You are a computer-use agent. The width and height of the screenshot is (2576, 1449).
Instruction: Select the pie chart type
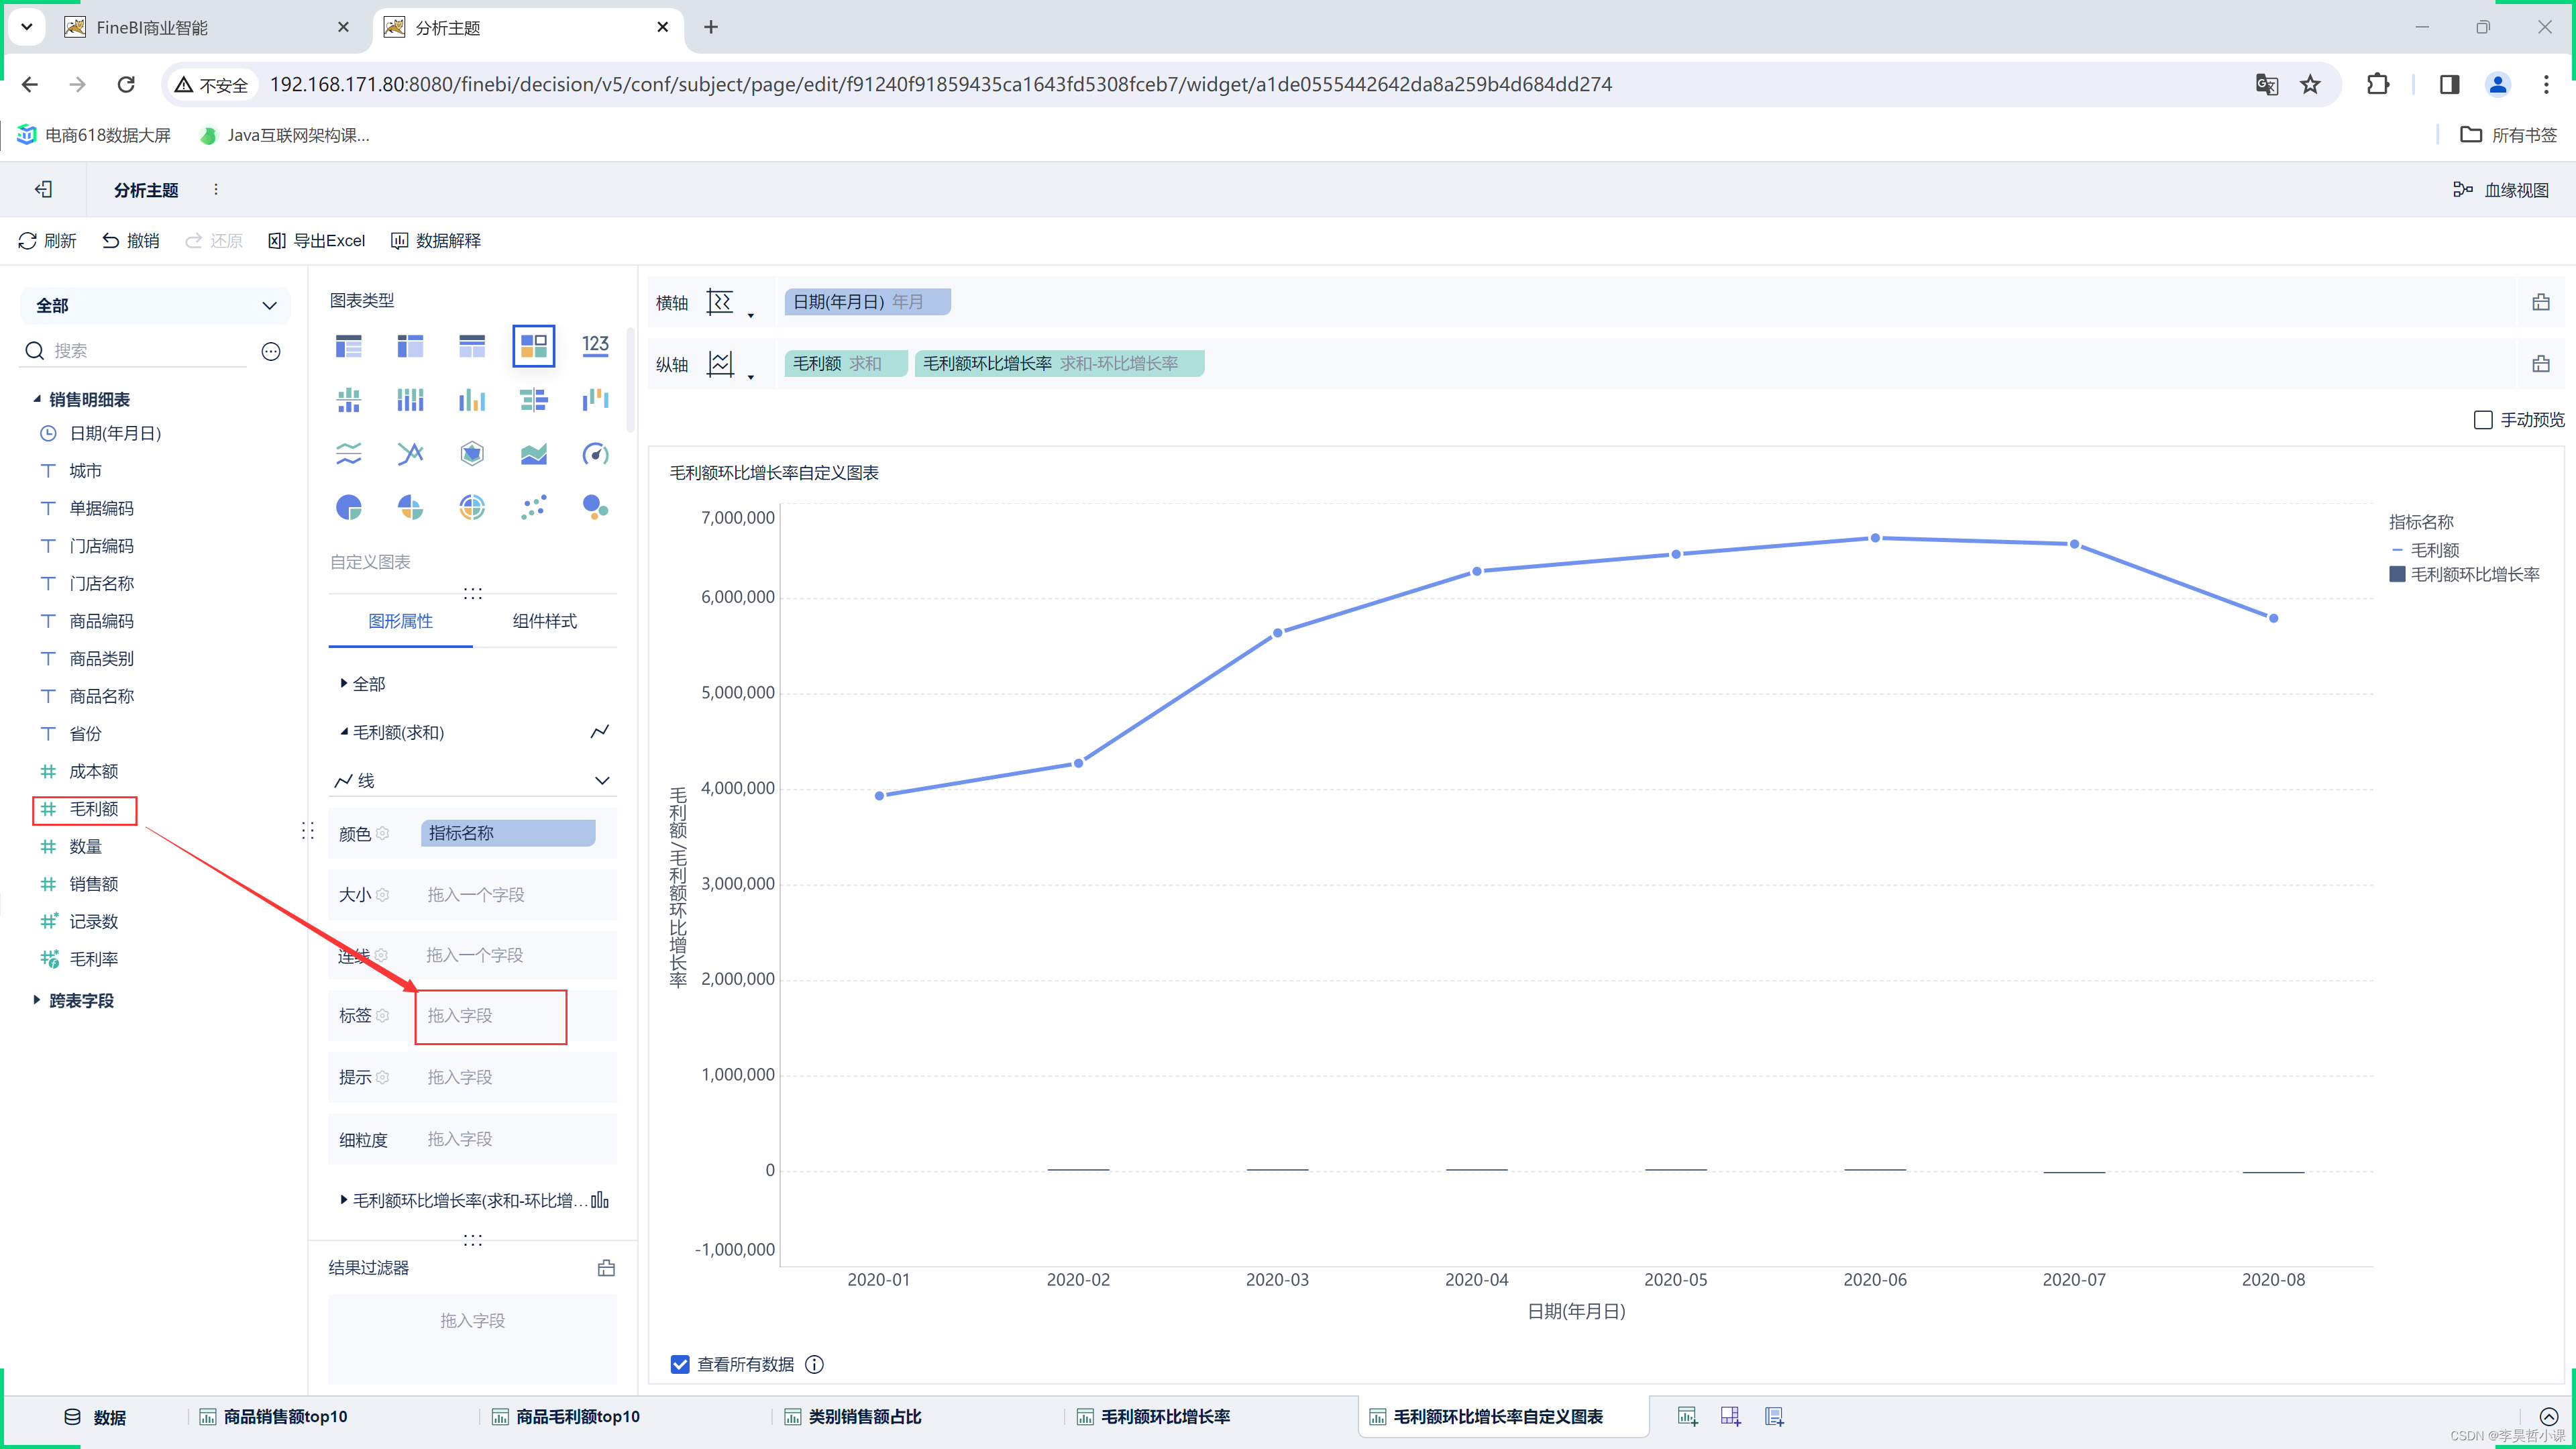(x=349, y=507)
